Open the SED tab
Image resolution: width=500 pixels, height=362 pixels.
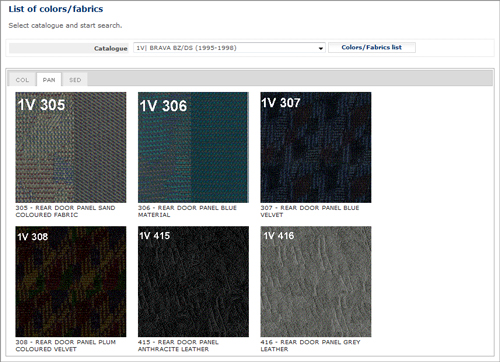click(x=75, y=80)
